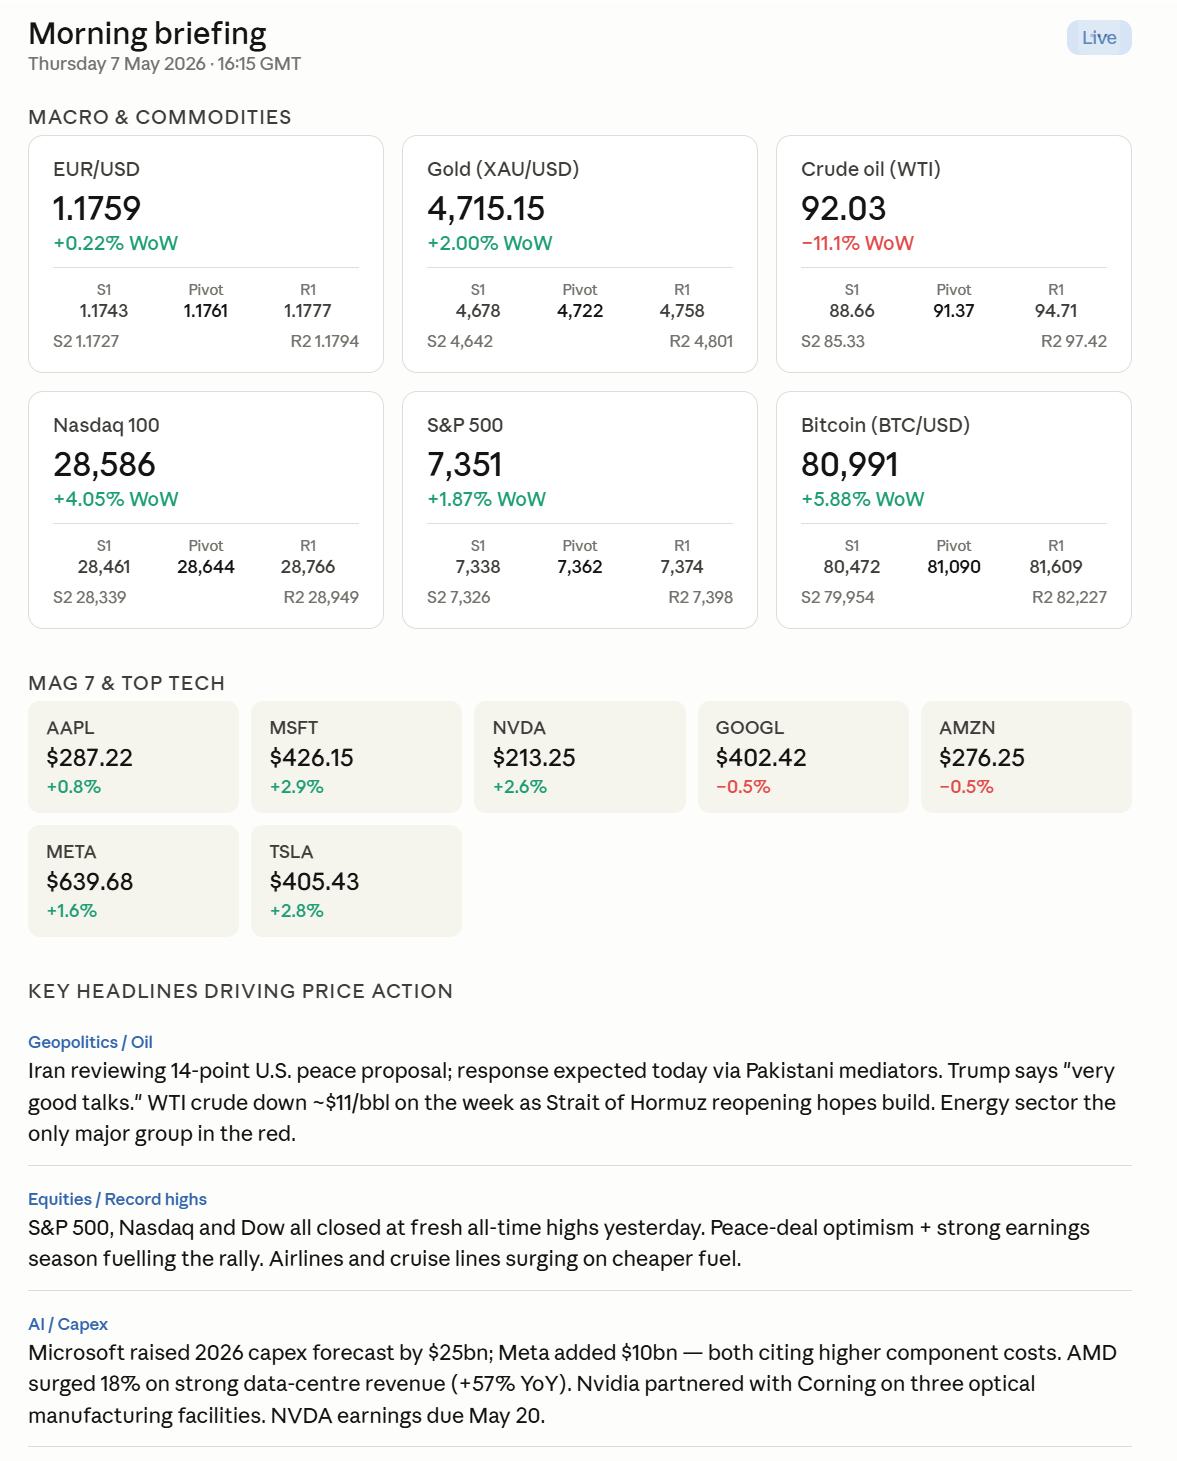Click AMZN price $276.25
This screenshot has height=1461, width=1177.
tap(982, 758)
